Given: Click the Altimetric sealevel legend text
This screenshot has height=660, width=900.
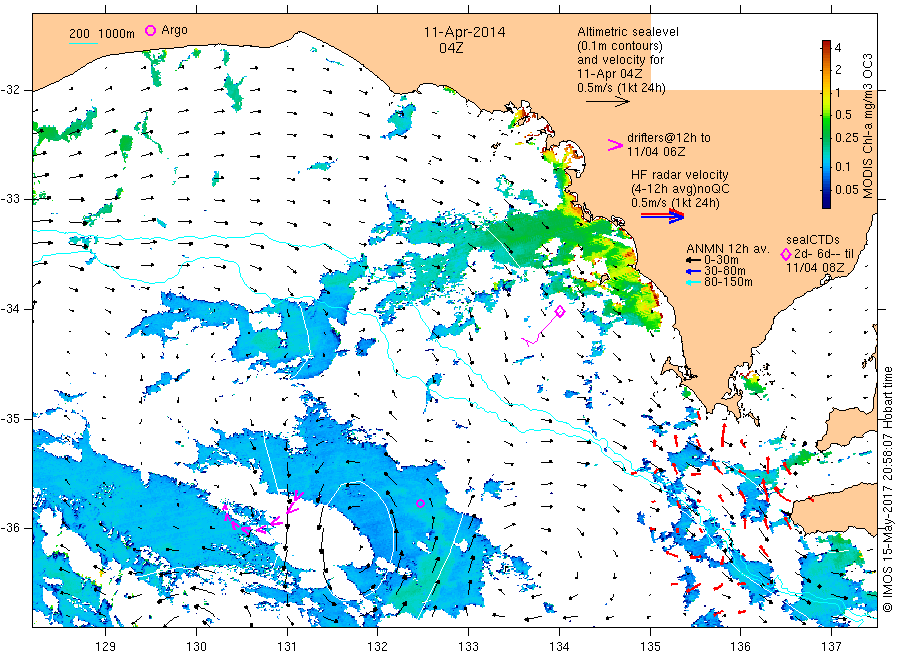Looking at the screenshot, I should tap(627, 32).
